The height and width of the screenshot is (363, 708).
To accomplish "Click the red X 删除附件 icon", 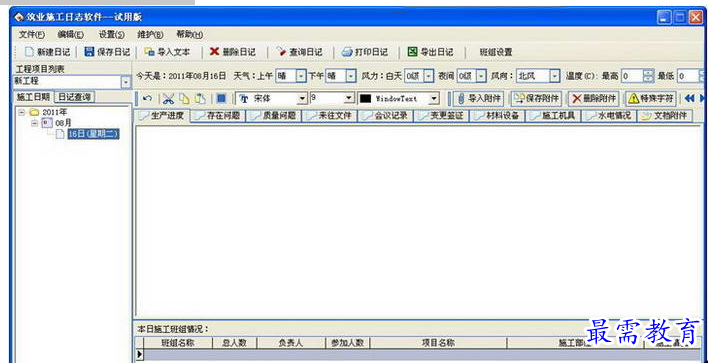I will [x=577, y=98].
